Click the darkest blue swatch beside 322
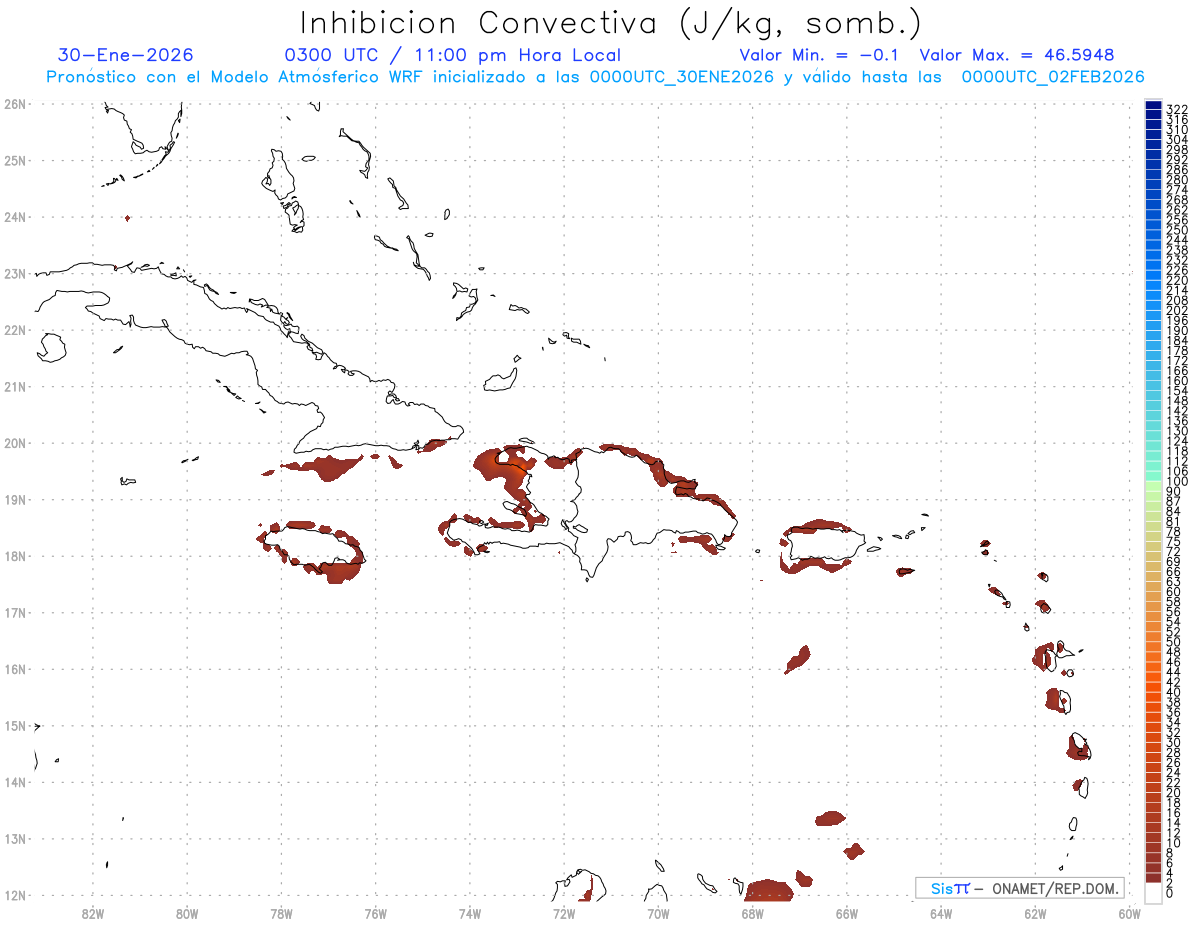The width and height of the screenshot is (1200, 927). [x=1153, y=106]
